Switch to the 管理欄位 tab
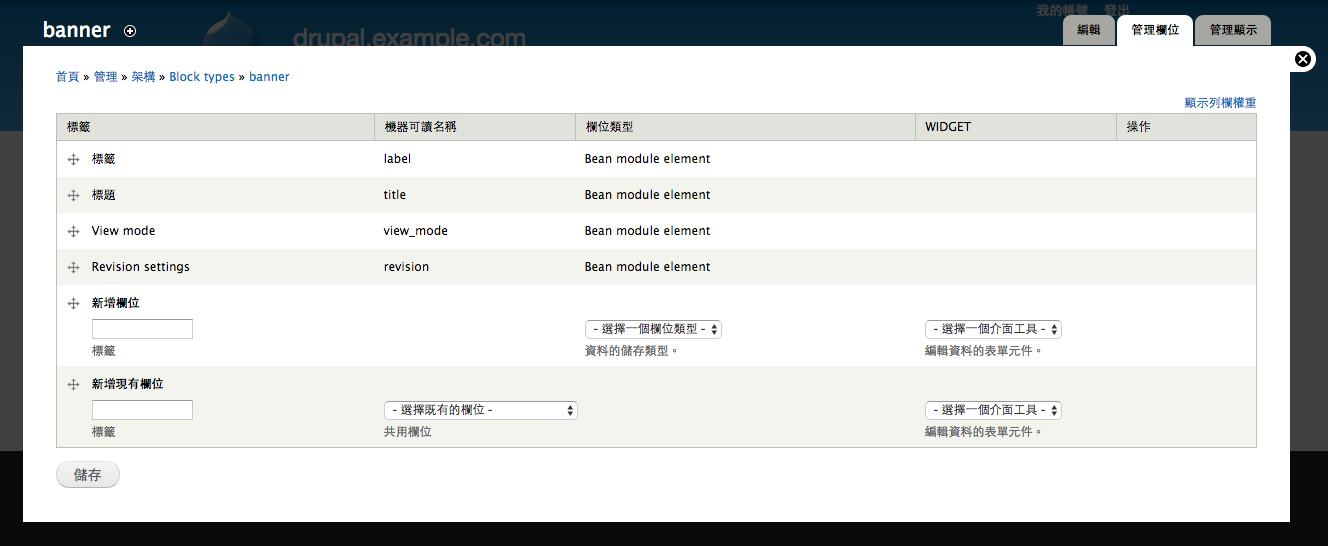This screenshot has height=546, width=1328. [1155, 30]
